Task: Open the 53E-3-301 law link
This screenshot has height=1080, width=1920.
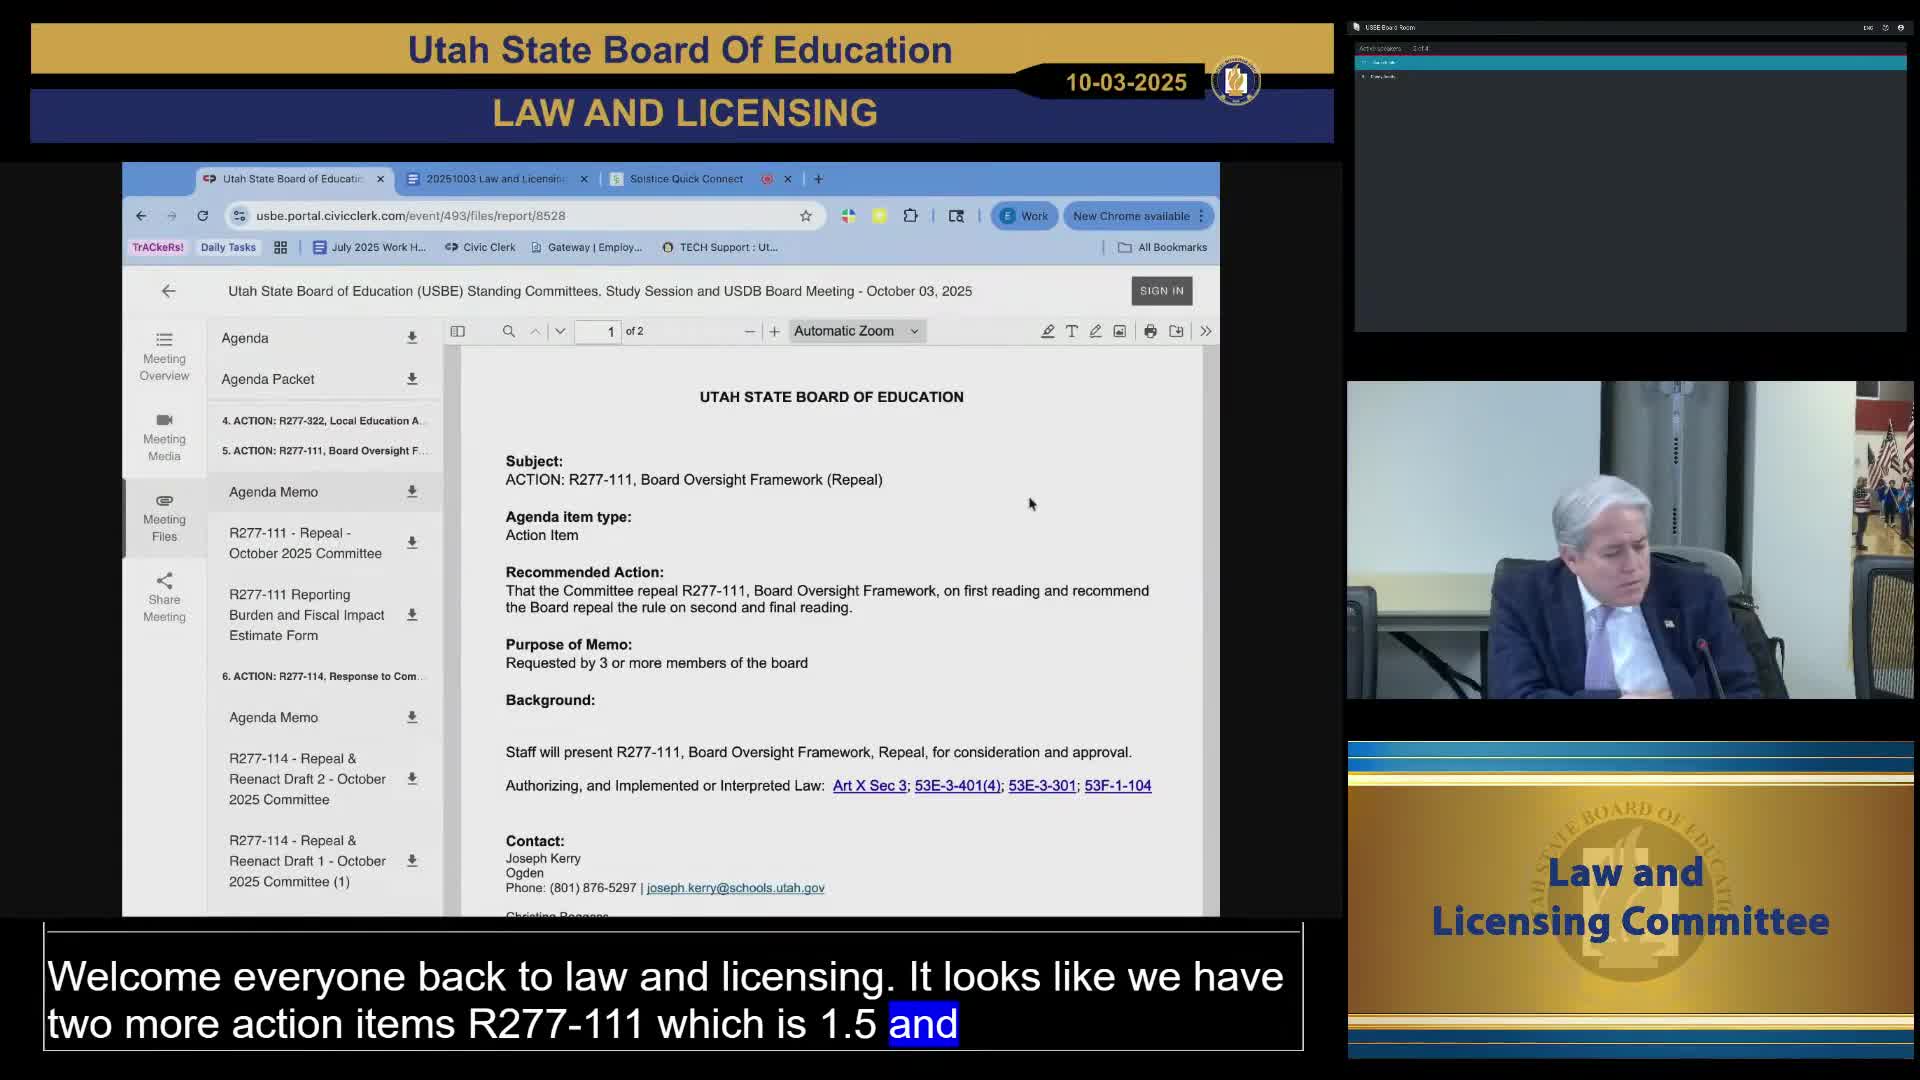Action: (1041, 786)
